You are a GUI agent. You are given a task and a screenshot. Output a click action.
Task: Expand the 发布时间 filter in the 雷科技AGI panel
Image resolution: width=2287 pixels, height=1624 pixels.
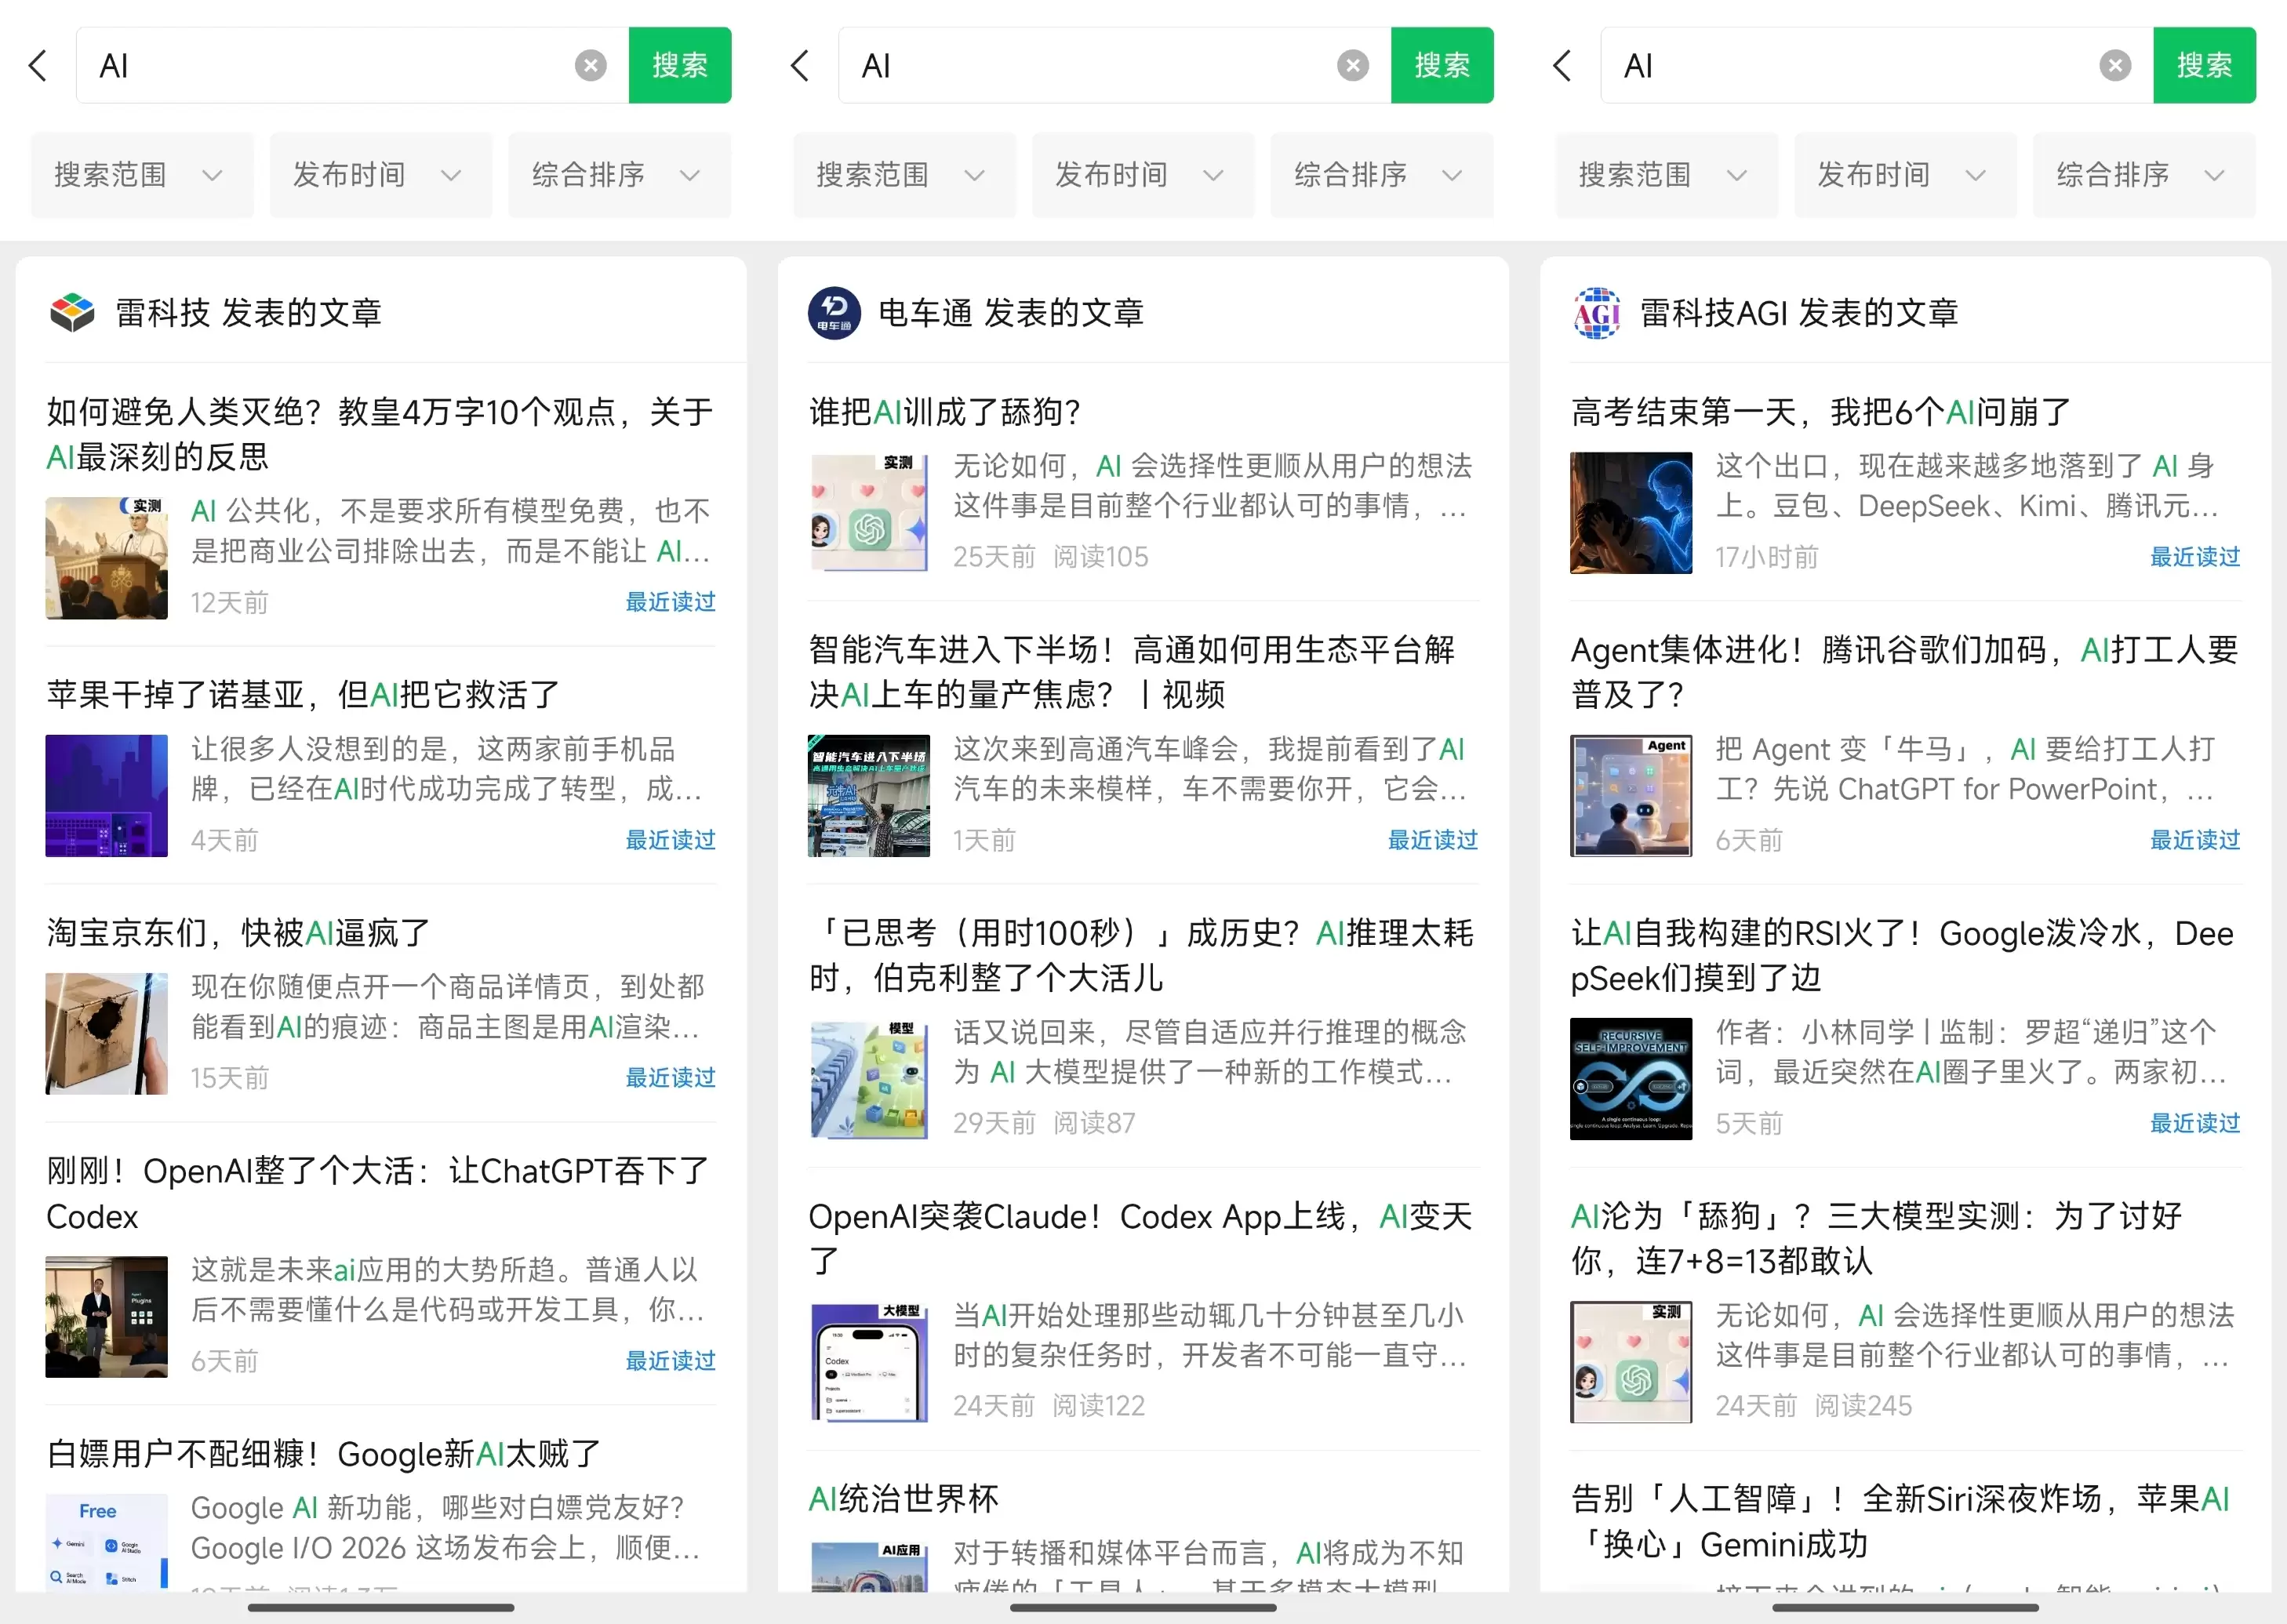coord(1905,175)
